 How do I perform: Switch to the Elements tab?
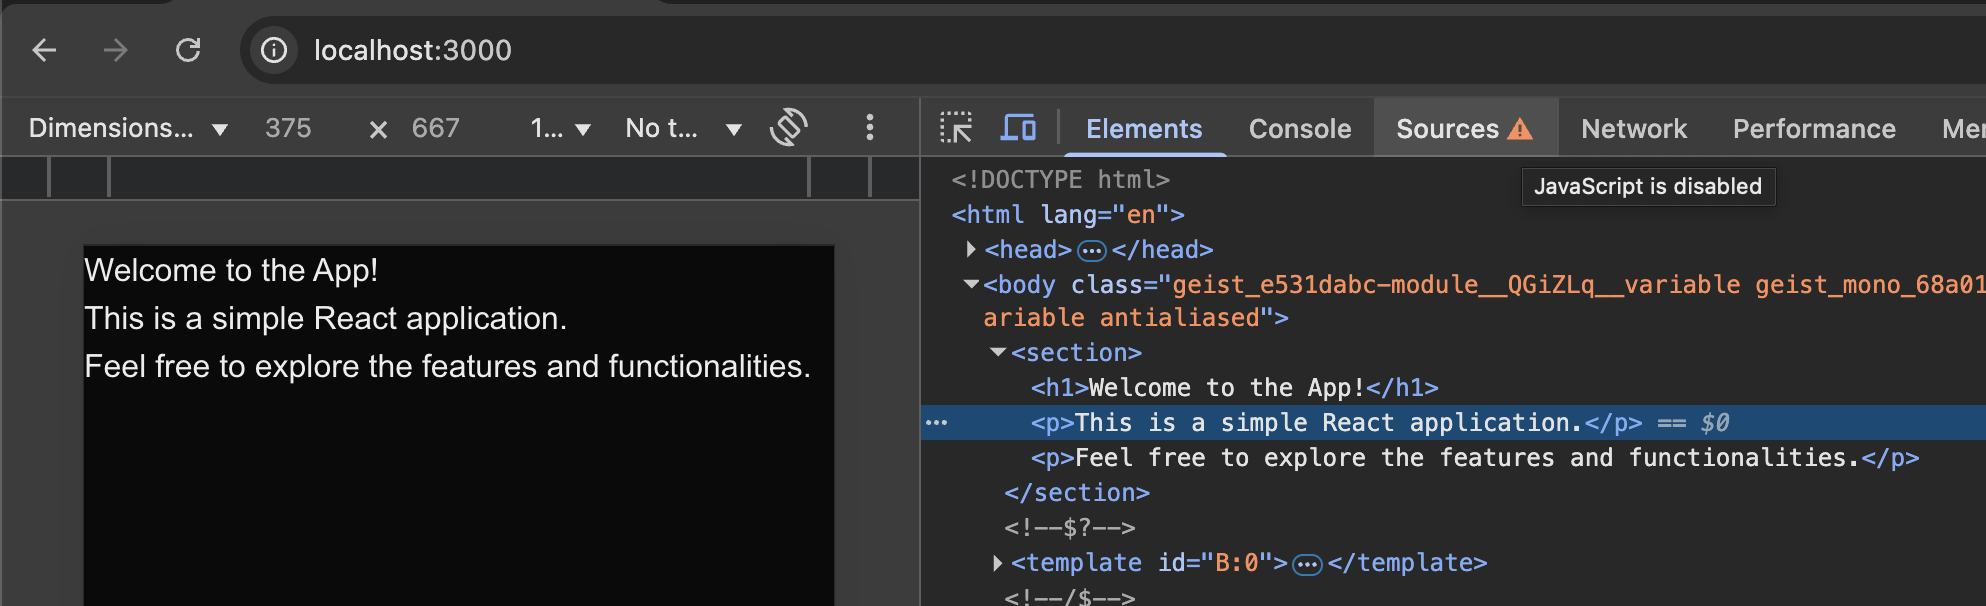point(1144,129)
